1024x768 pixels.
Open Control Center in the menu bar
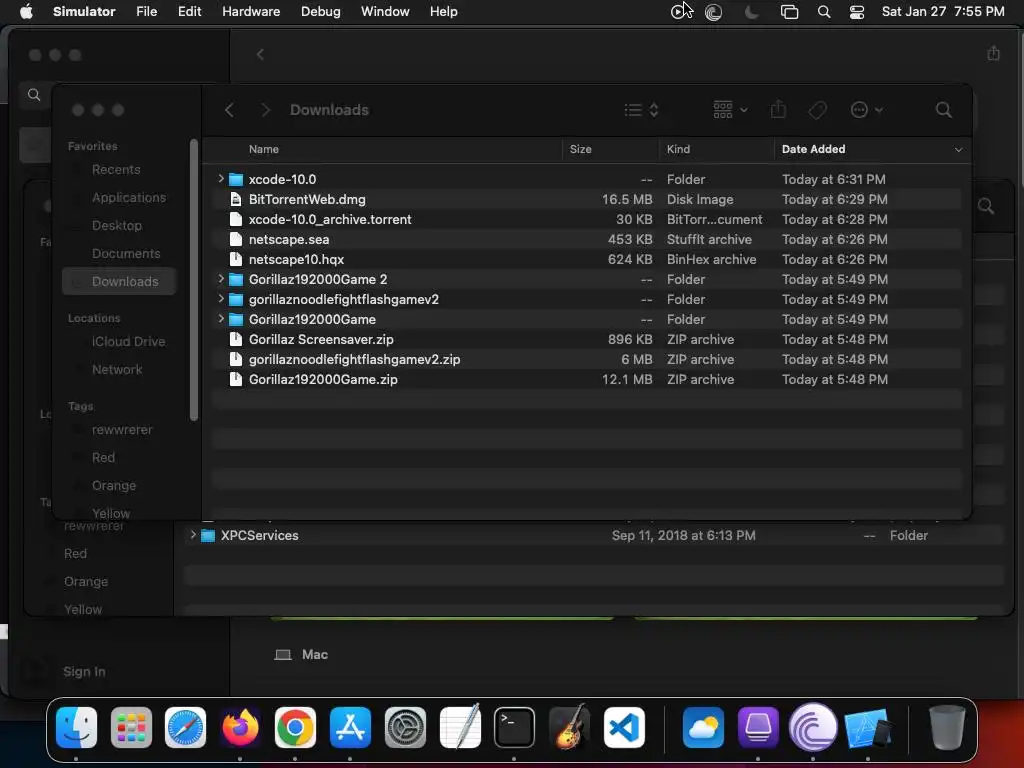point(857,12)
